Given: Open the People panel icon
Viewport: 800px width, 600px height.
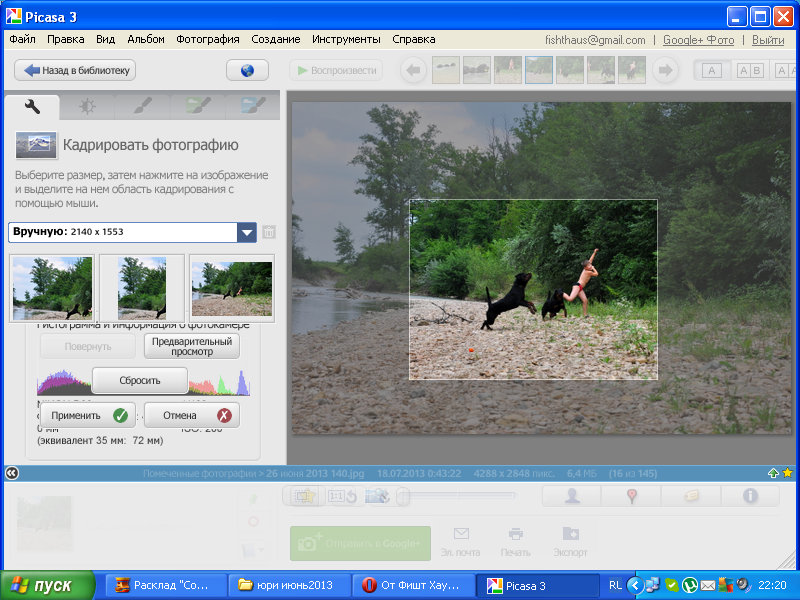Looking at the screenshot, I should click(572, 496).
